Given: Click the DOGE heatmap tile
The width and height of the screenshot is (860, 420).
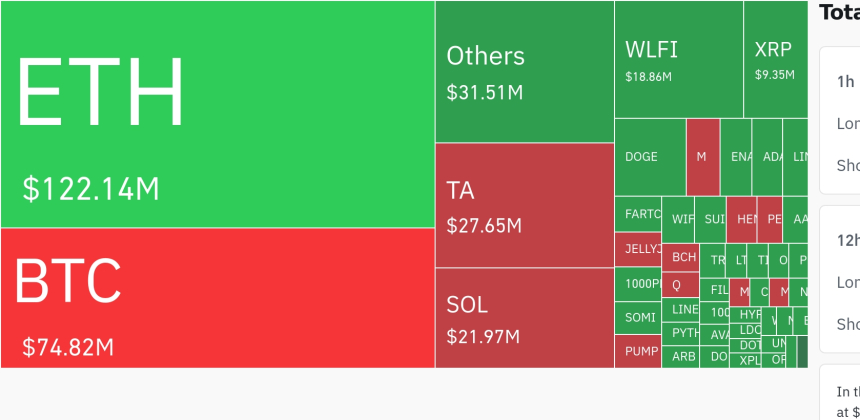Looking at the screenshot, I should click(x=649, y=157).
